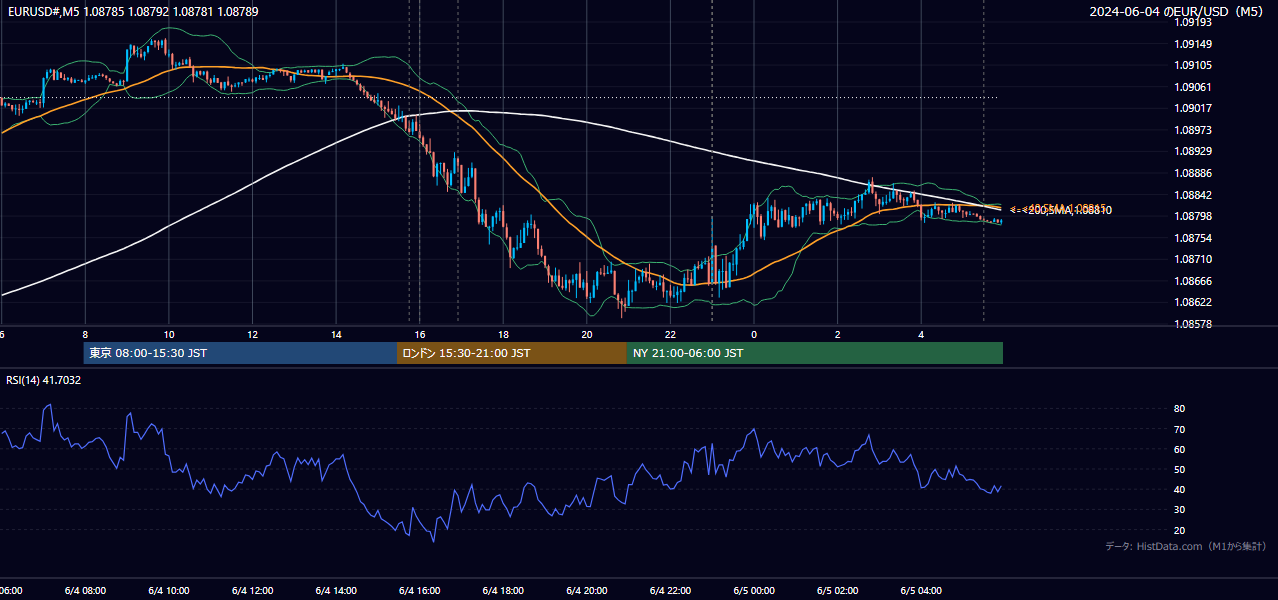Screen dimensions: 1278x600
Task: Click the RSI axis level 40
Action: [1179, 489]
